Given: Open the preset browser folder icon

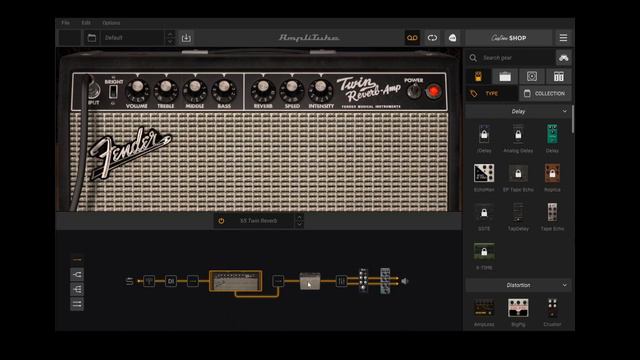Looking at the screenshot, I should coord(92,38).
